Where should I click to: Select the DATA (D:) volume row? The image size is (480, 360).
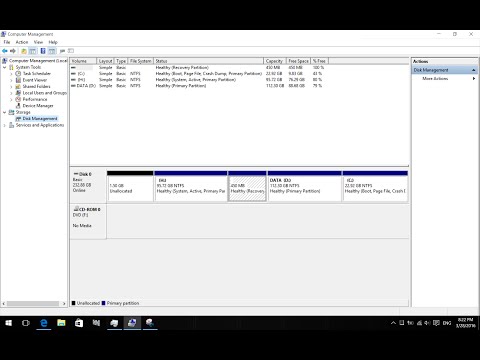coord(199,86)
